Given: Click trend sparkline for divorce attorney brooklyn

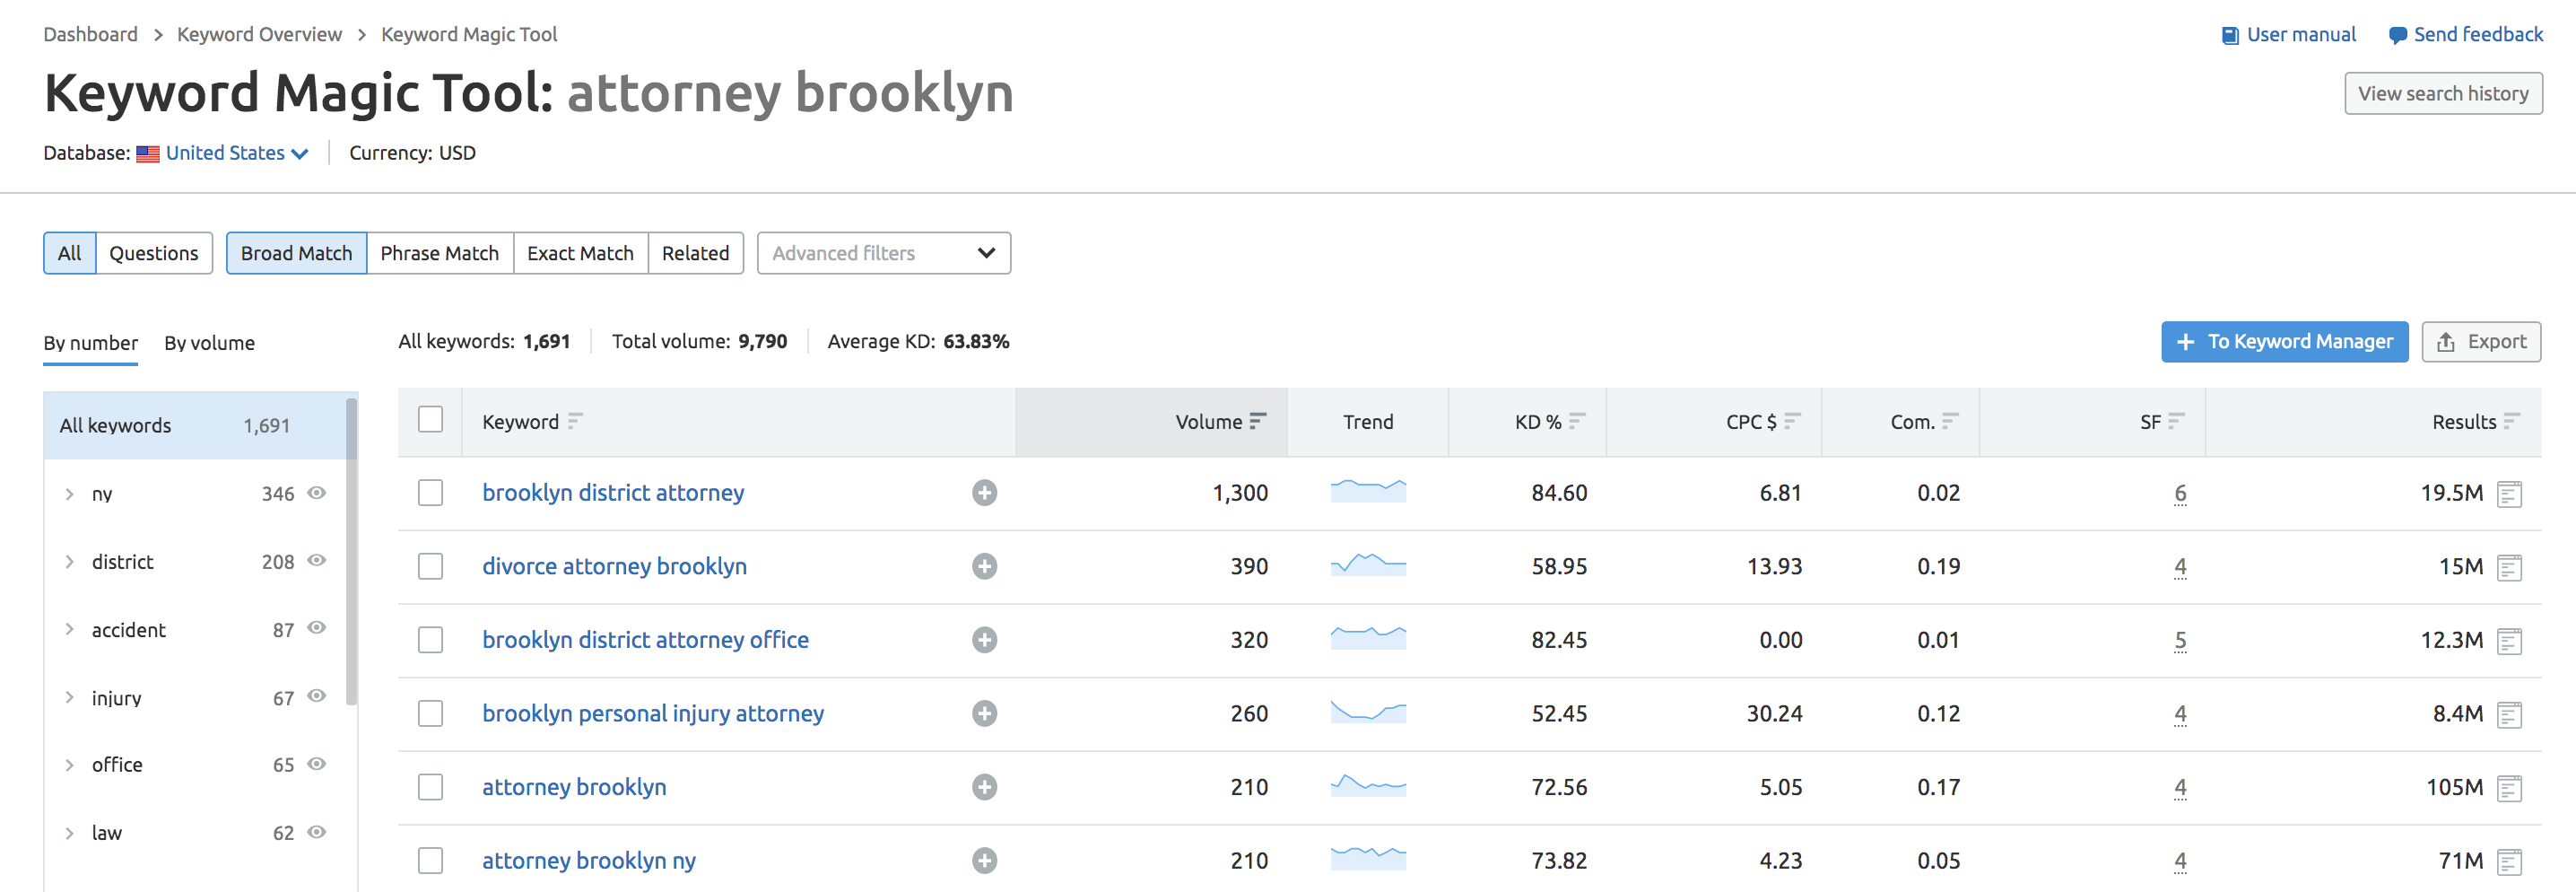Looking at the screenshot, I should pyautogui.click(x=1368, y=565).
